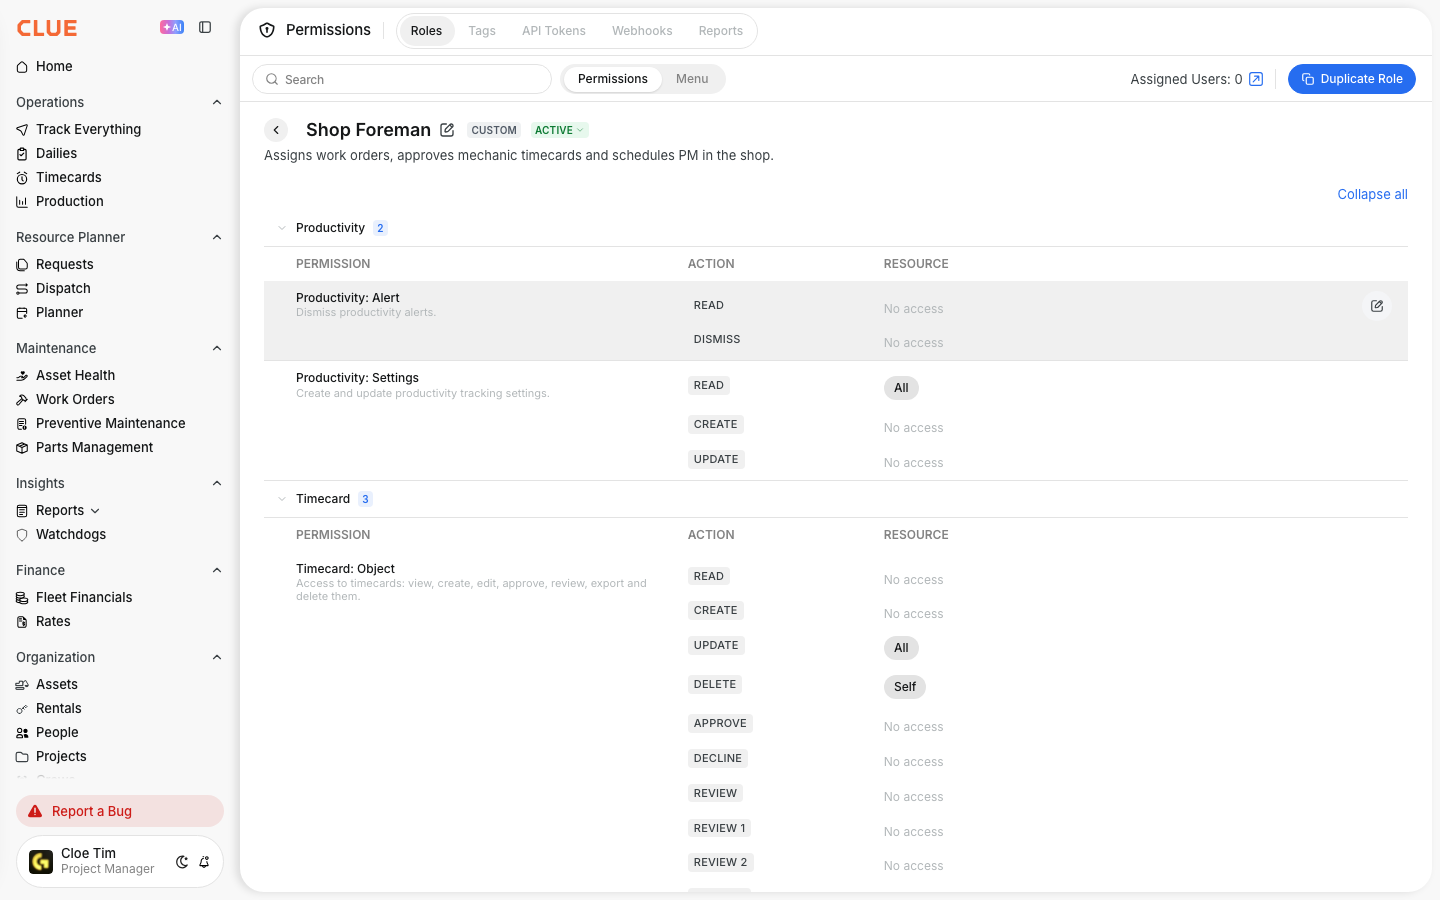
Task: Collapse the Insights sidebar section
Action: point(217,483)
